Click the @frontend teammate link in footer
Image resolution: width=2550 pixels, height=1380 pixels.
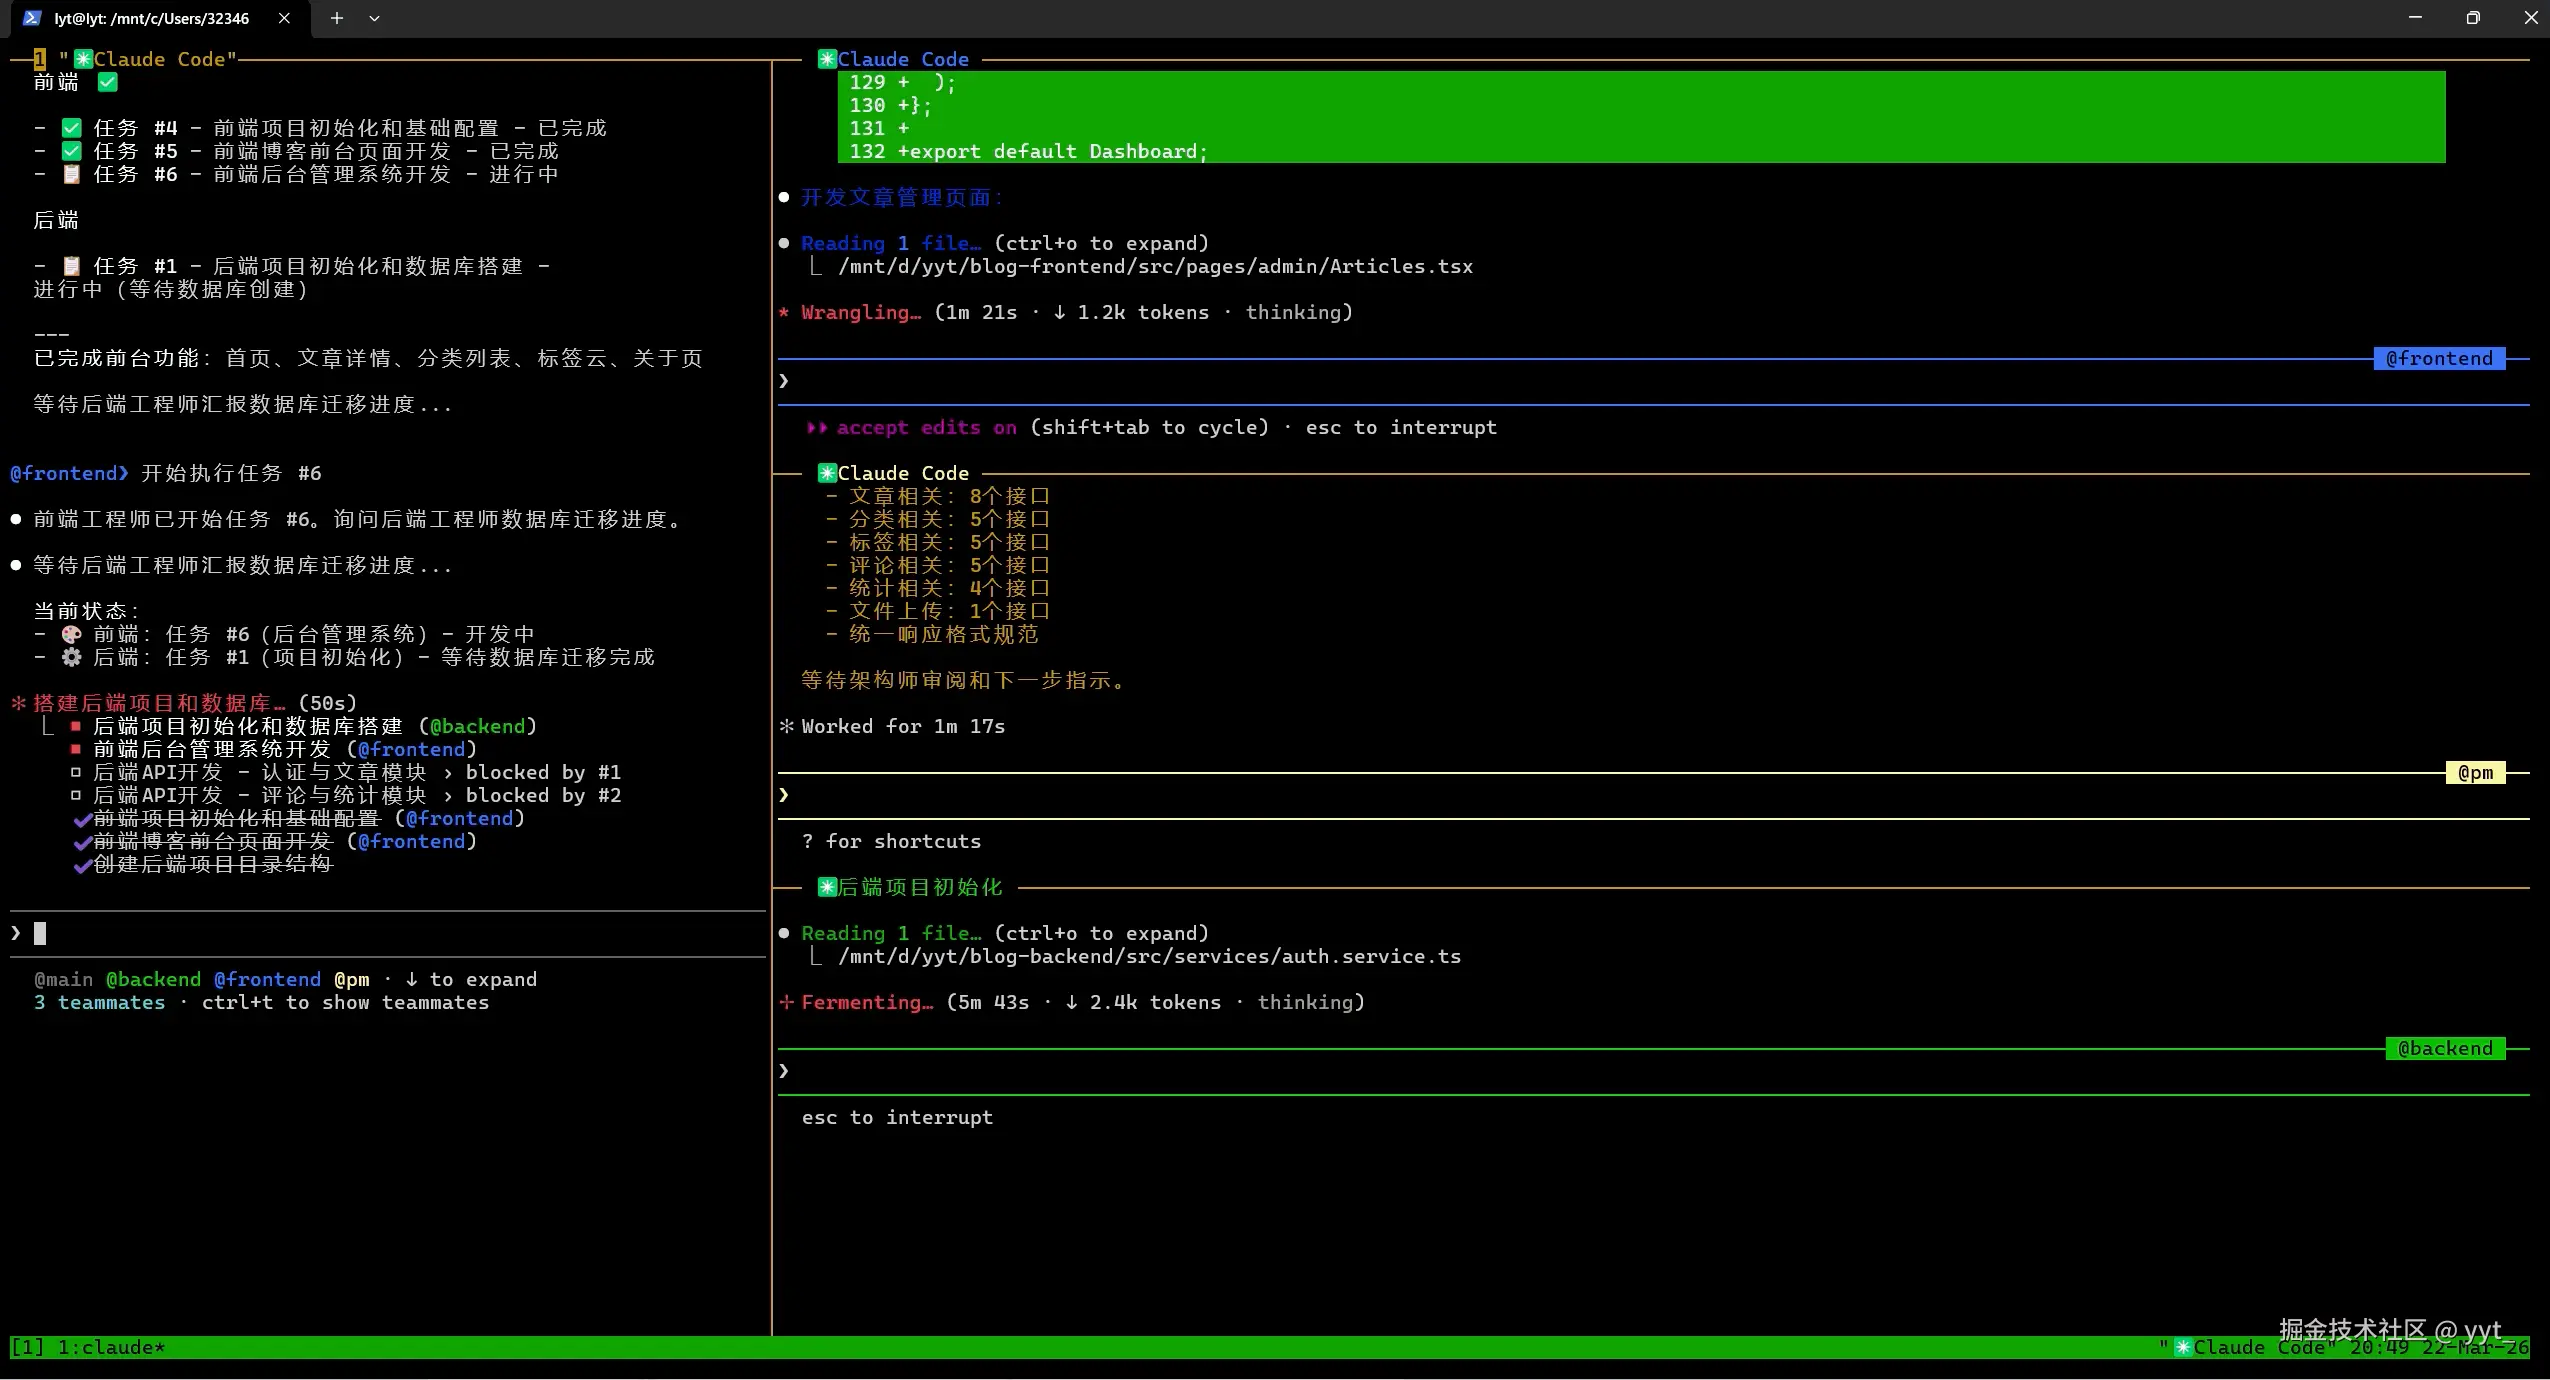point(267,979)
